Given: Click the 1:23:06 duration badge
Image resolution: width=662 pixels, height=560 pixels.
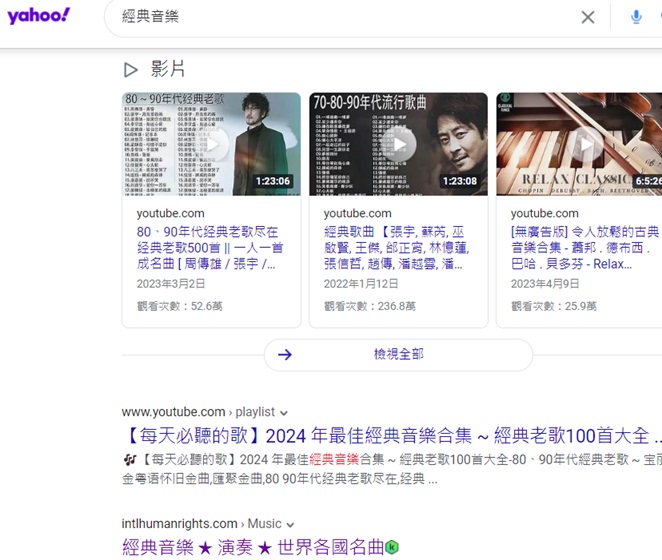Looking at the screenshot, I should [273, 181].
